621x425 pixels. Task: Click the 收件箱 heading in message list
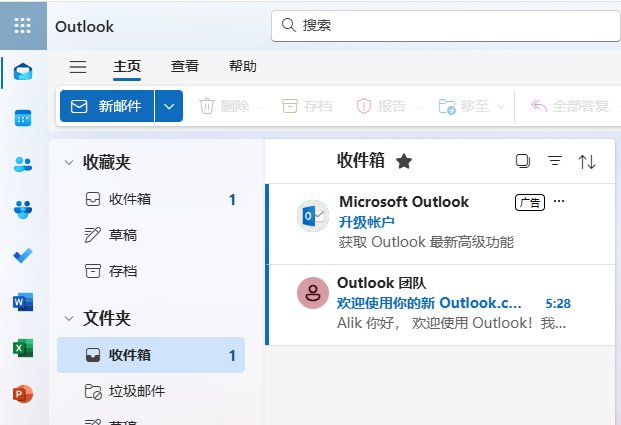[x=361, y=161]
